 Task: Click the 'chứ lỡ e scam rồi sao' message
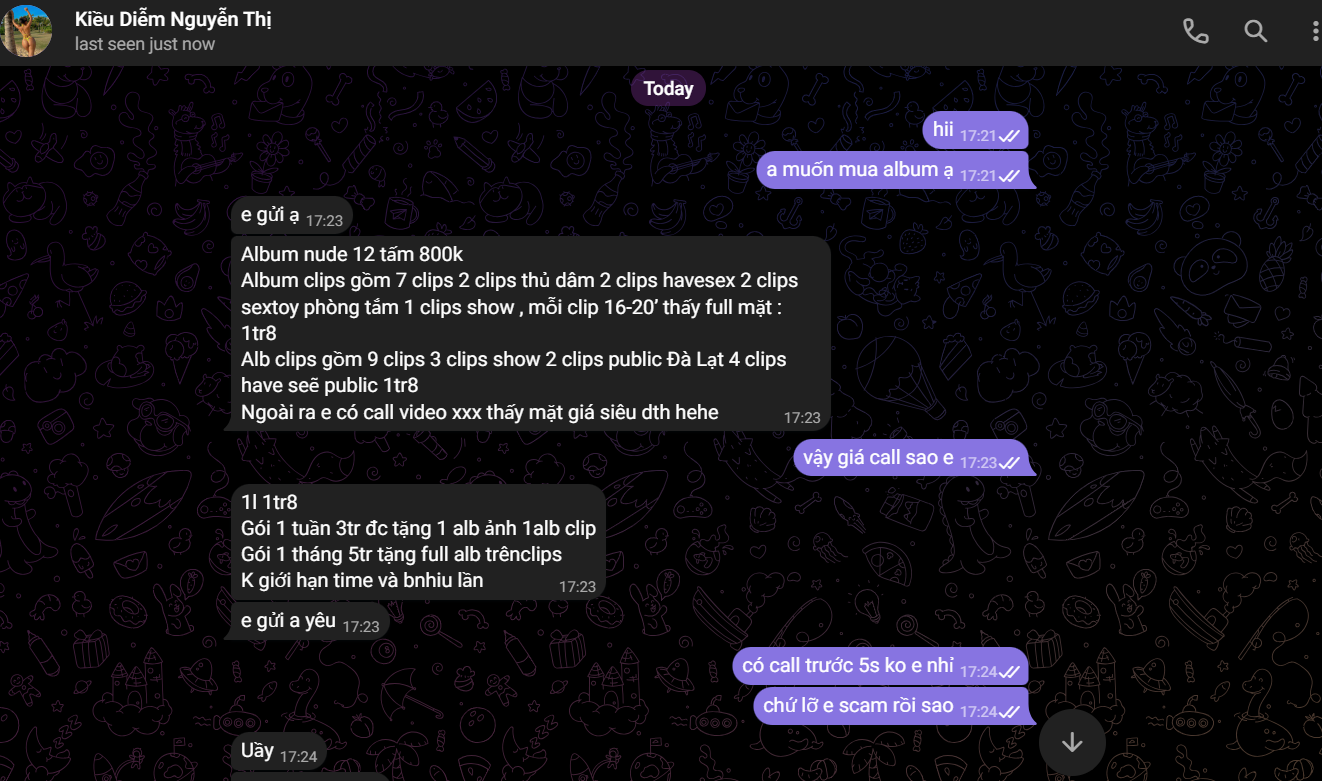pyautogui.click(x=891, y=706)
